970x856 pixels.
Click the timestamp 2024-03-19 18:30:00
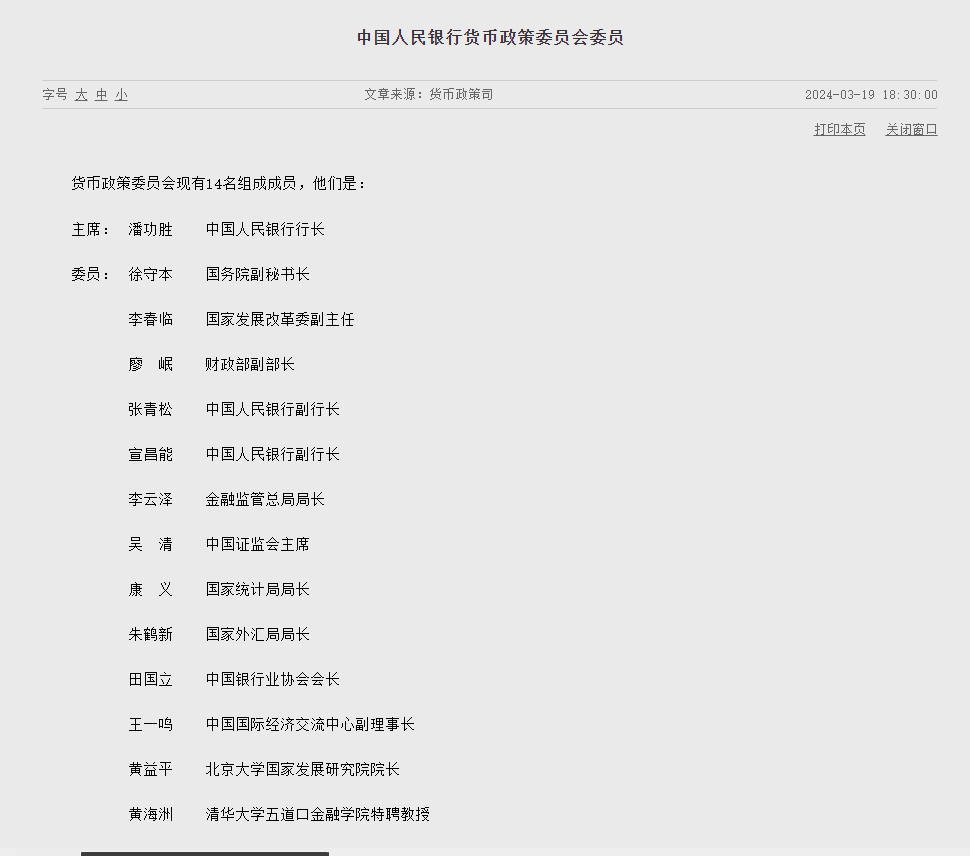[871, 95]
